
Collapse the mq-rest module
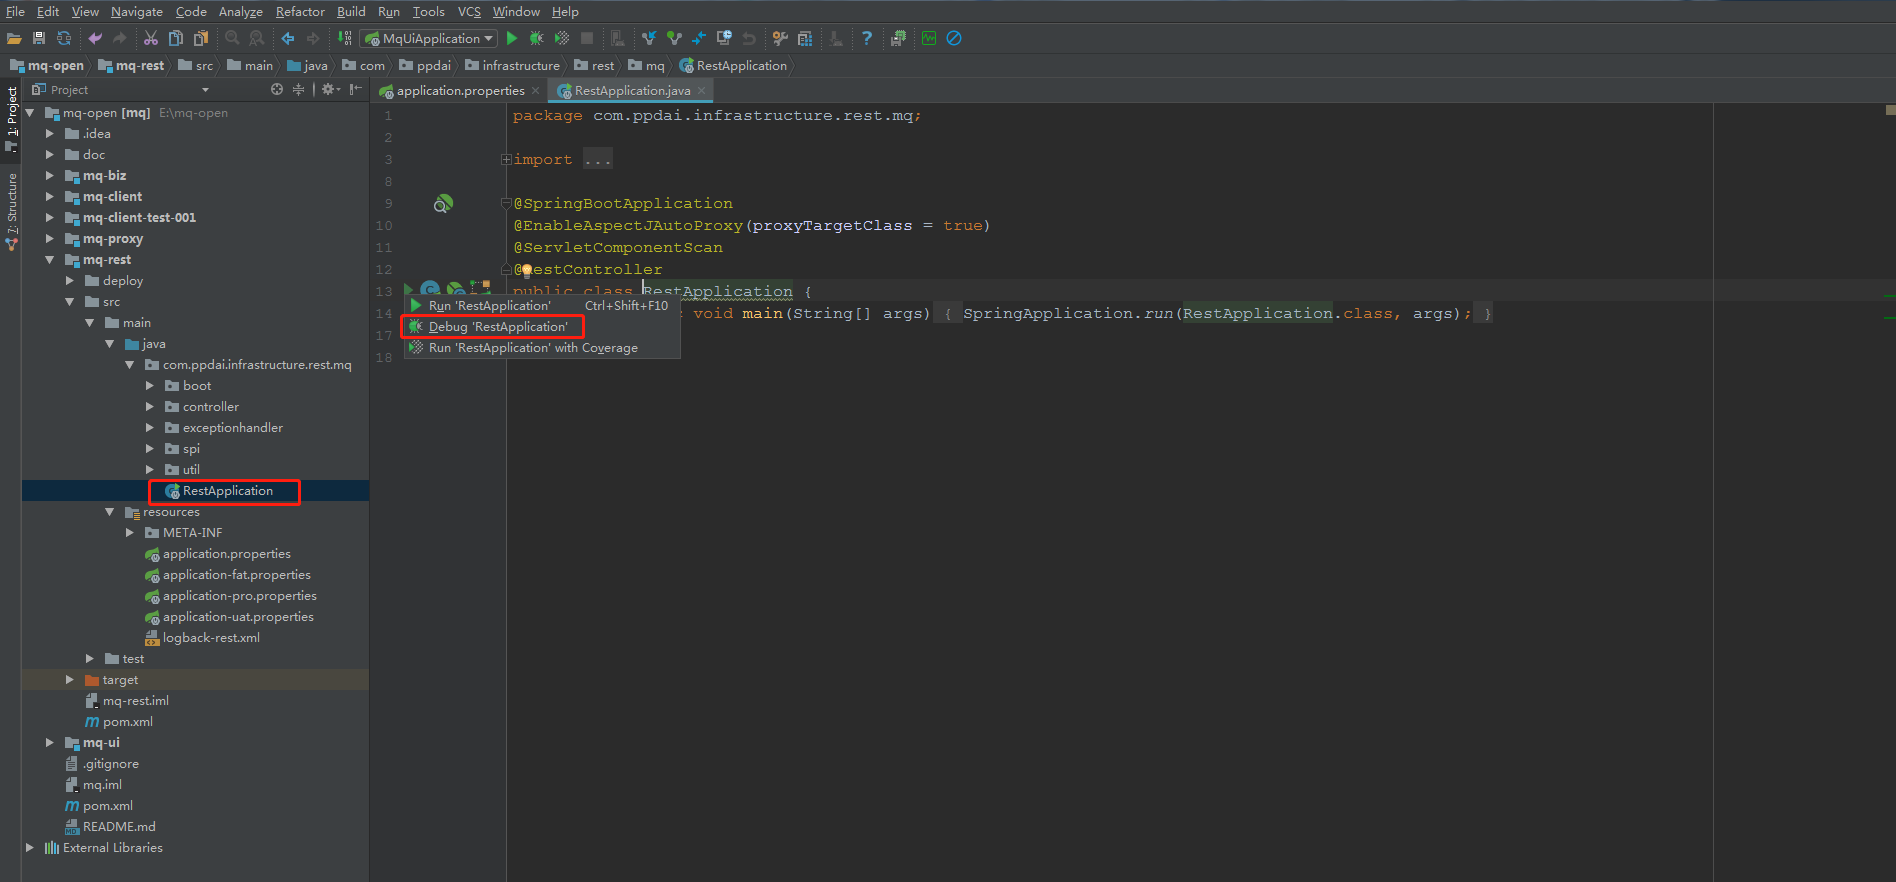tap(50, 260)
